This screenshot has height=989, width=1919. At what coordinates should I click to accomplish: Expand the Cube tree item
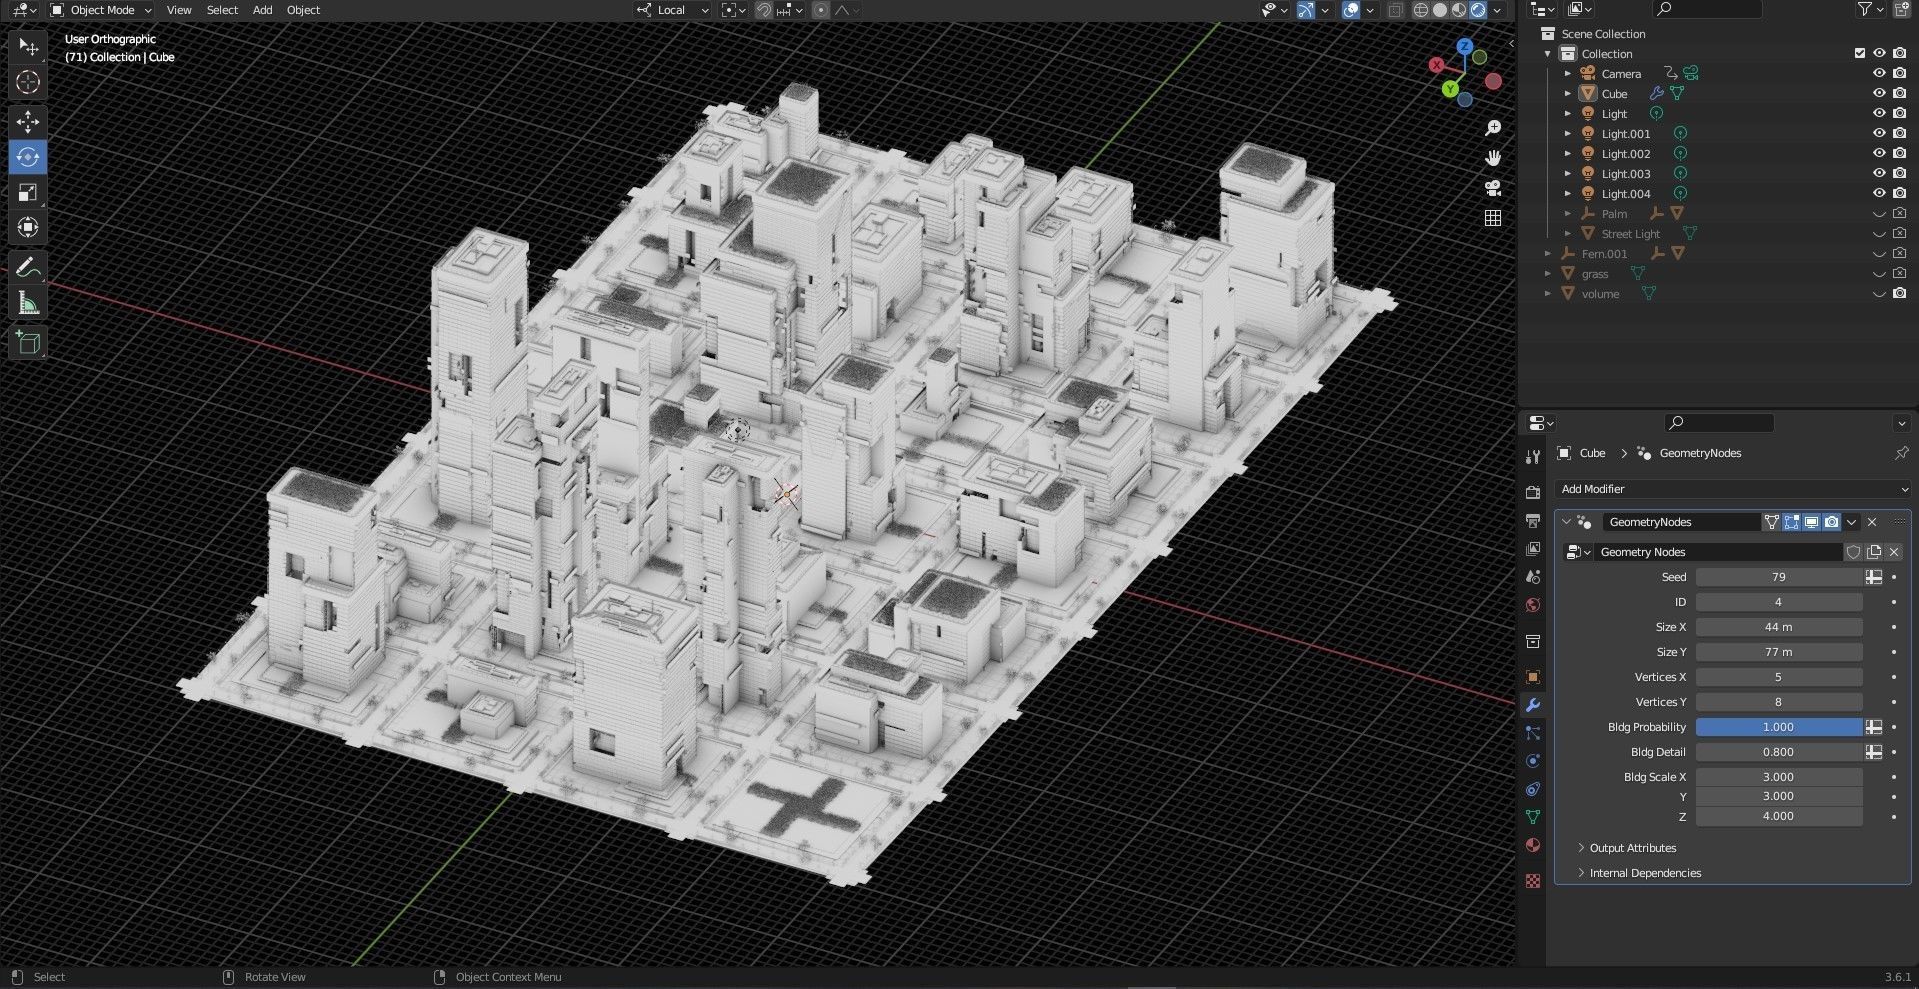tap(1568, 93)
